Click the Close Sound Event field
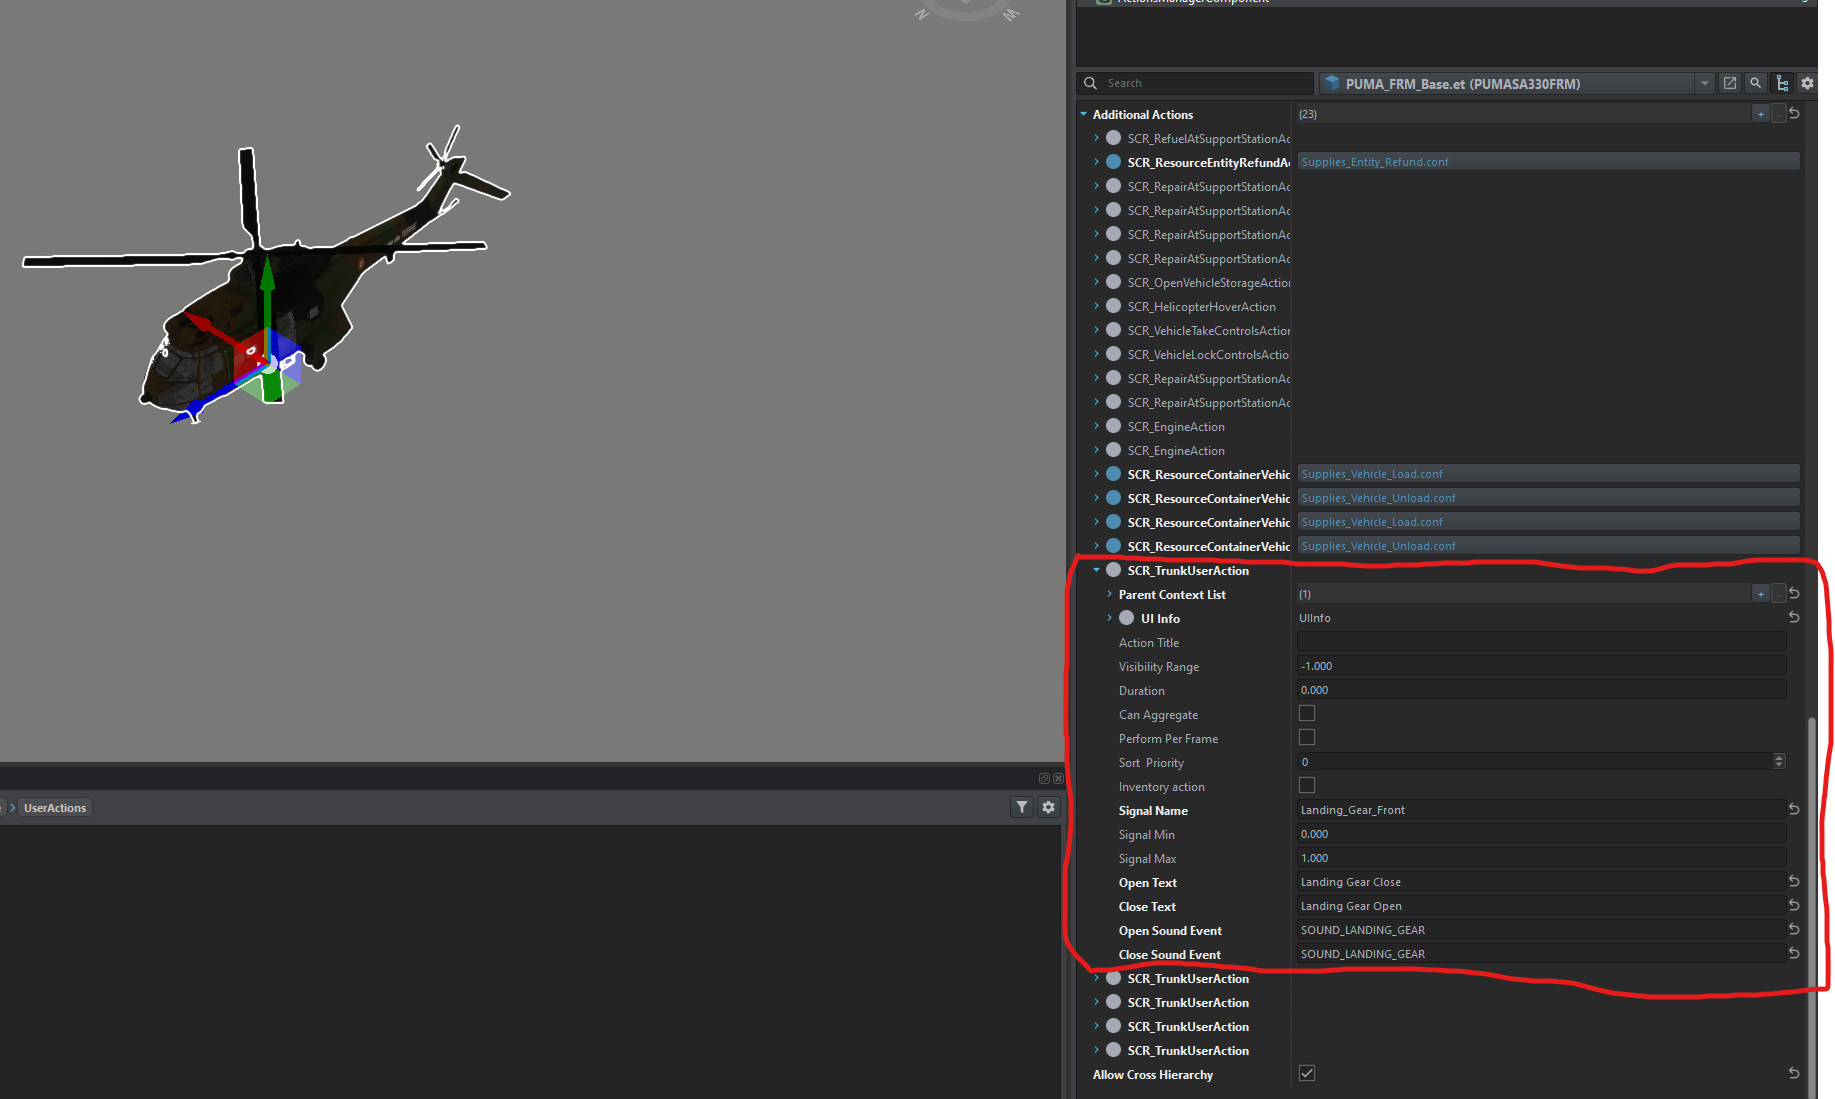The image size is (1835, 1099). coord(1541,954)
